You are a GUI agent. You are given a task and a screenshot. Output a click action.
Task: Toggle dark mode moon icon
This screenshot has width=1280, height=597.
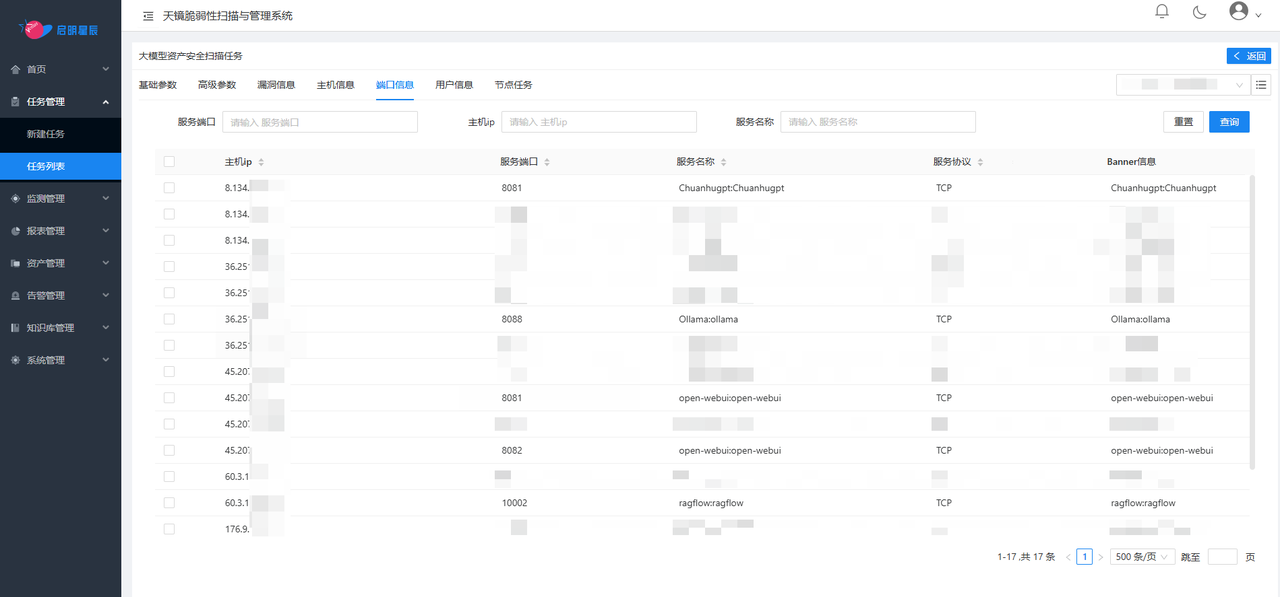(1200, 12)
